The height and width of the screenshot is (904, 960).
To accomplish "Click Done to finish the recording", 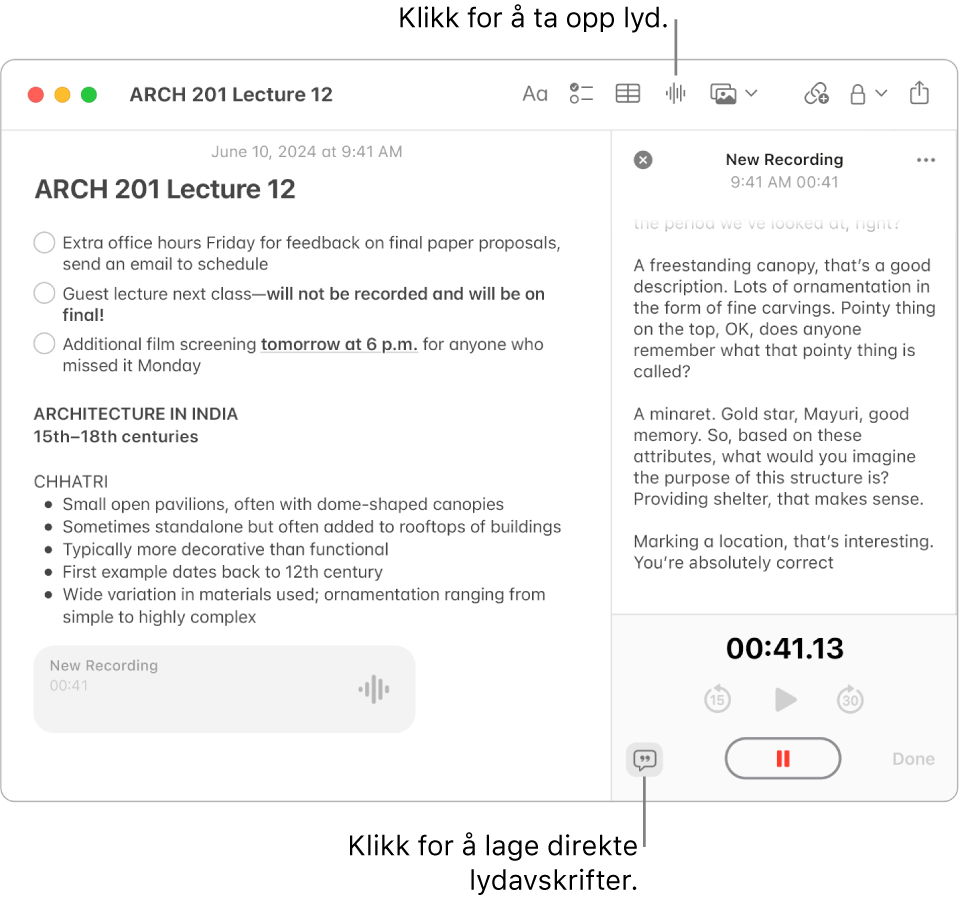I will (913, 759).
